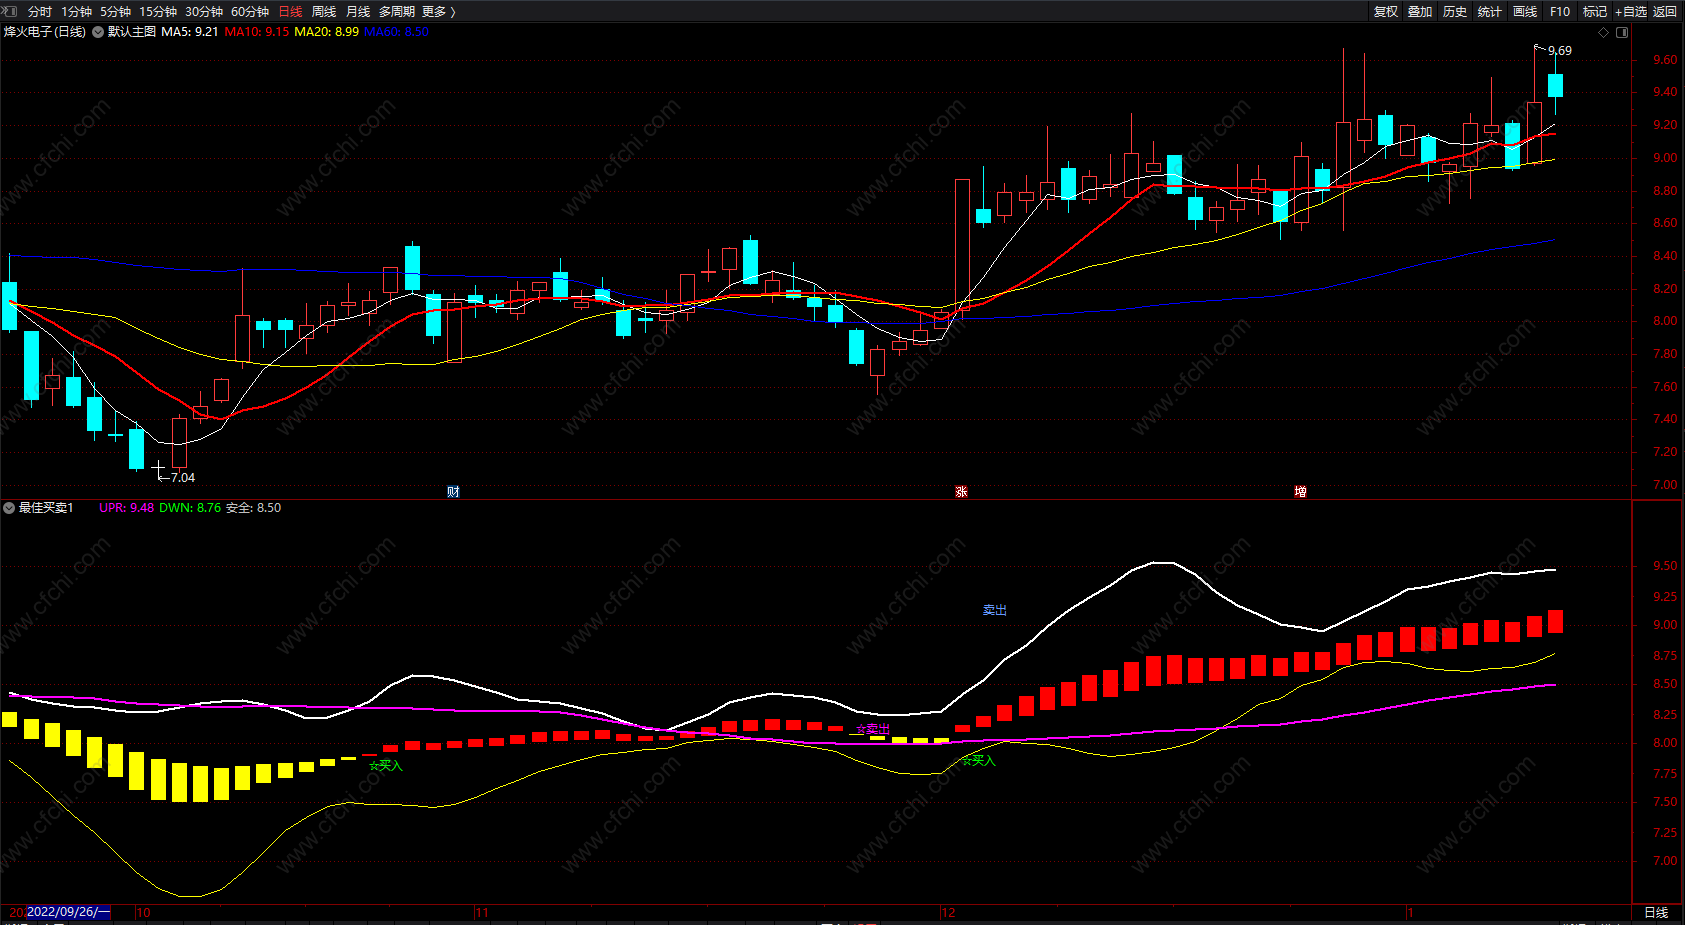Viewport: 1685px width, 925px height.
Task: Click the 7.04 low price label
Action: pyautogui.click(x=183, y=478)
